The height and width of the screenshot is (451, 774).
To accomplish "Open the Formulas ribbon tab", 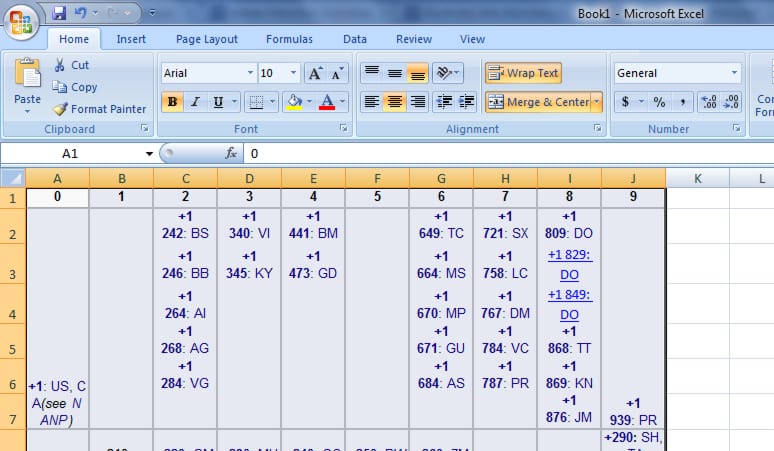I will tap(289, 39).
